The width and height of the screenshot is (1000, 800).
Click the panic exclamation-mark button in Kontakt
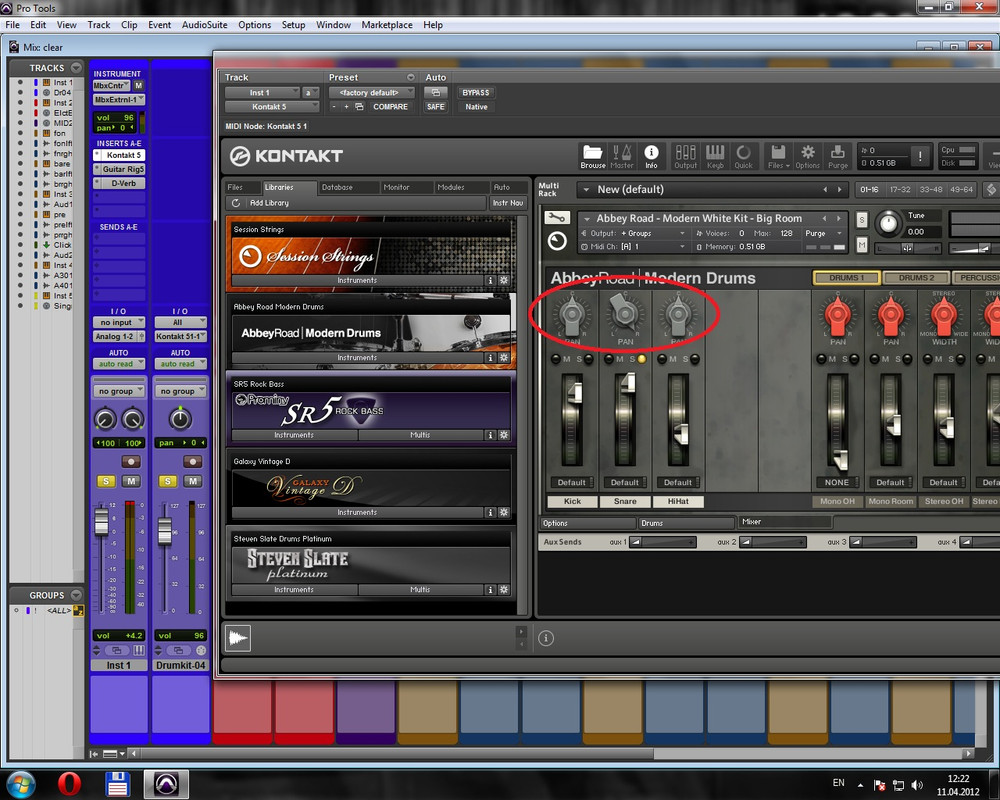click(x=920, y=156)
